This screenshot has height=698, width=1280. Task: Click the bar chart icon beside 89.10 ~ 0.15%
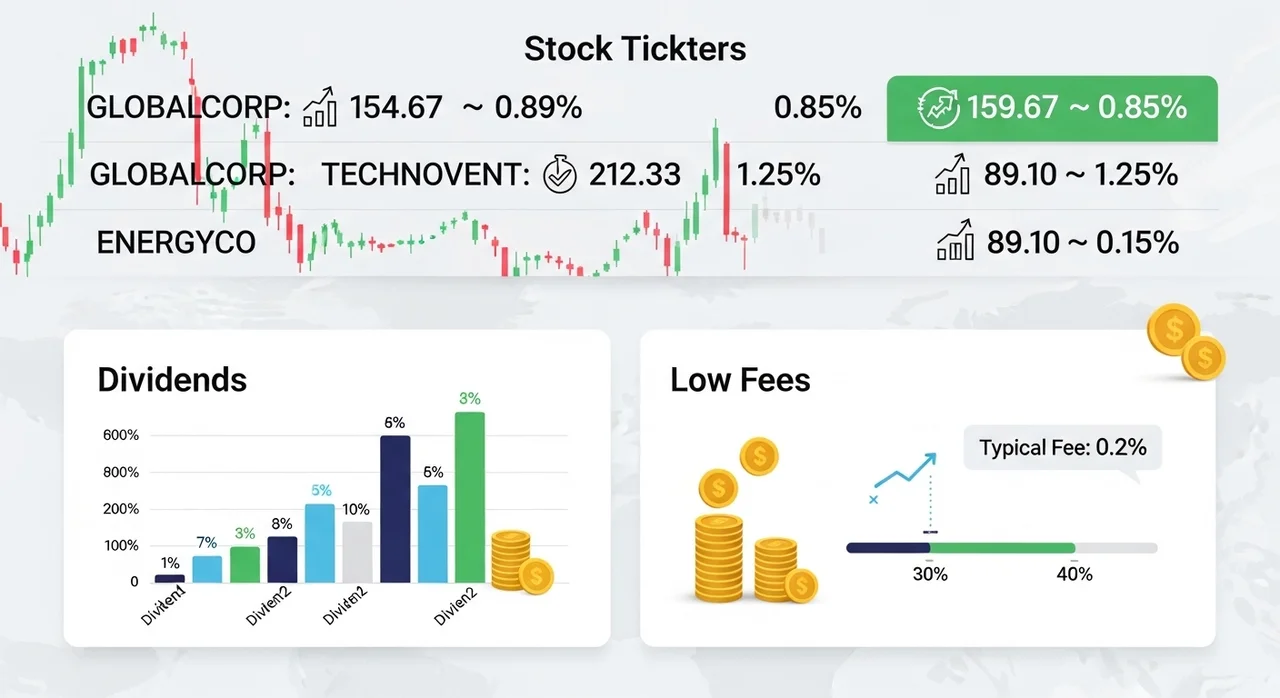pyautogui.click(x=955, y=241)
